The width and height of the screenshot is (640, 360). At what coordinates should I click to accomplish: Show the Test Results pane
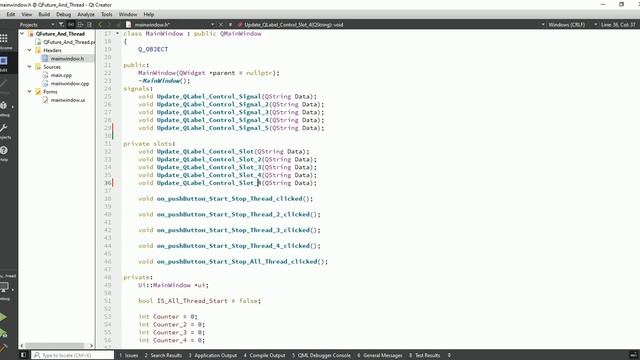[x=424, y=355]
